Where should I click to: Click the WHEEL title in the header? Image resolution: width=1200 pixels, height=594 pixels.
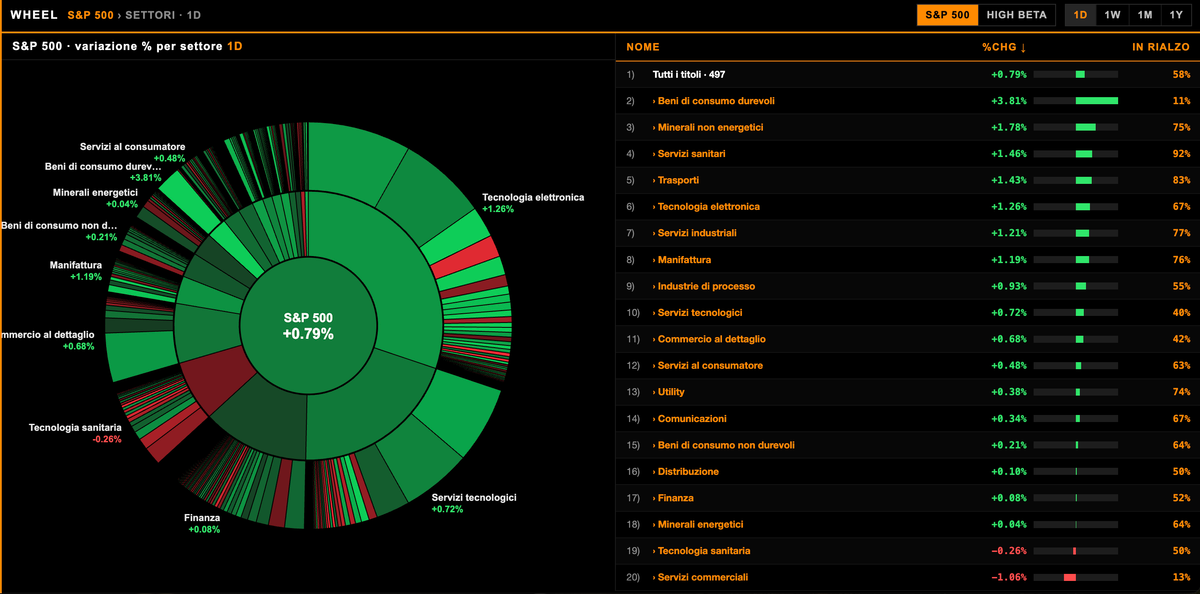pos(34,15)
